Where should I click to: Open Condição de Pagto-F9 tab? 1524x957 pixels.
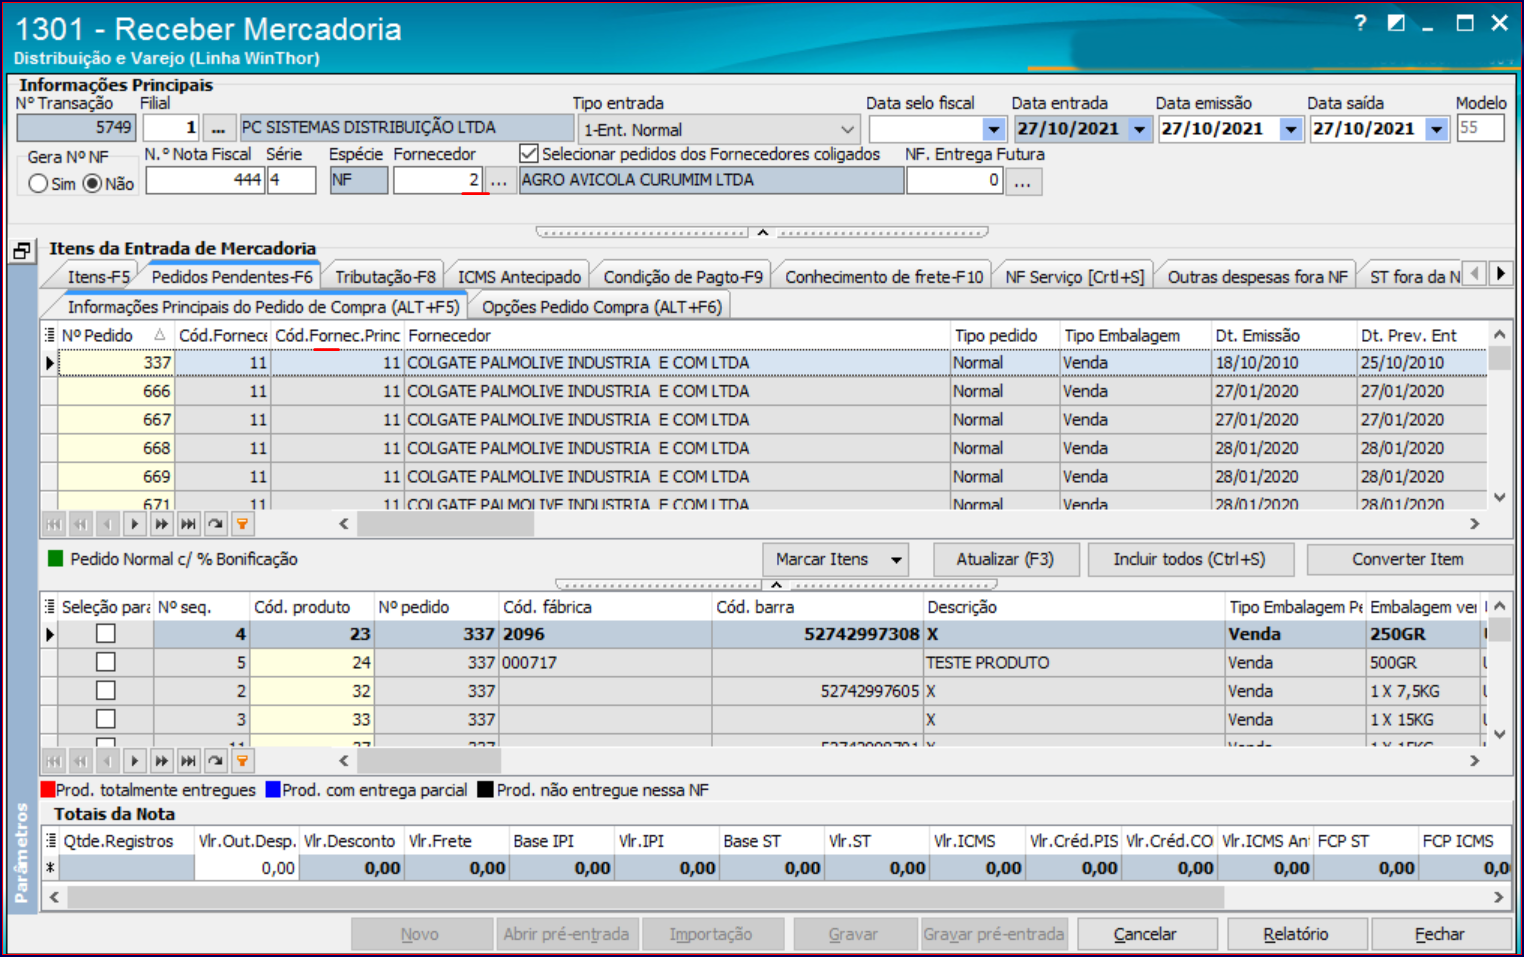pos(683,277)
